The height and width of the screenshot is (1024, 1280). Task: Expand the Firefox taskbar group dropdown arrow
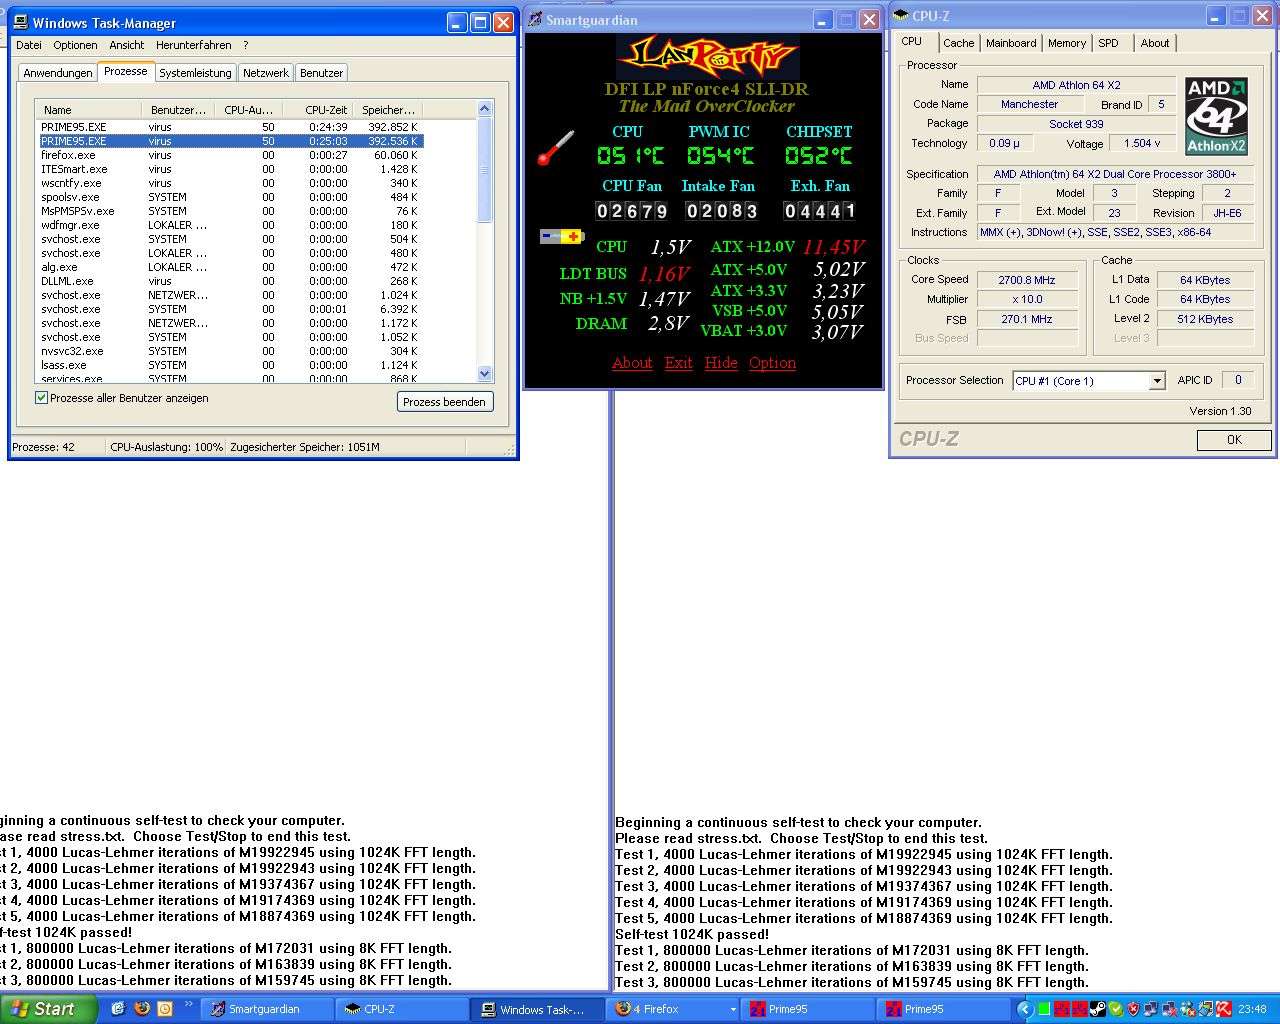tap(733, 1010)
